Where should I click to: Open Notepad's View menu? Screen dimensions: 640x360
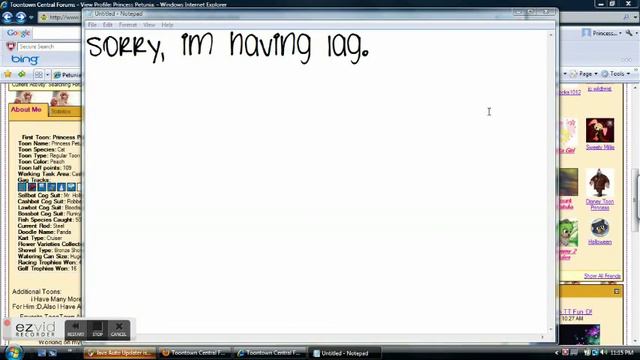click(149, 25)
